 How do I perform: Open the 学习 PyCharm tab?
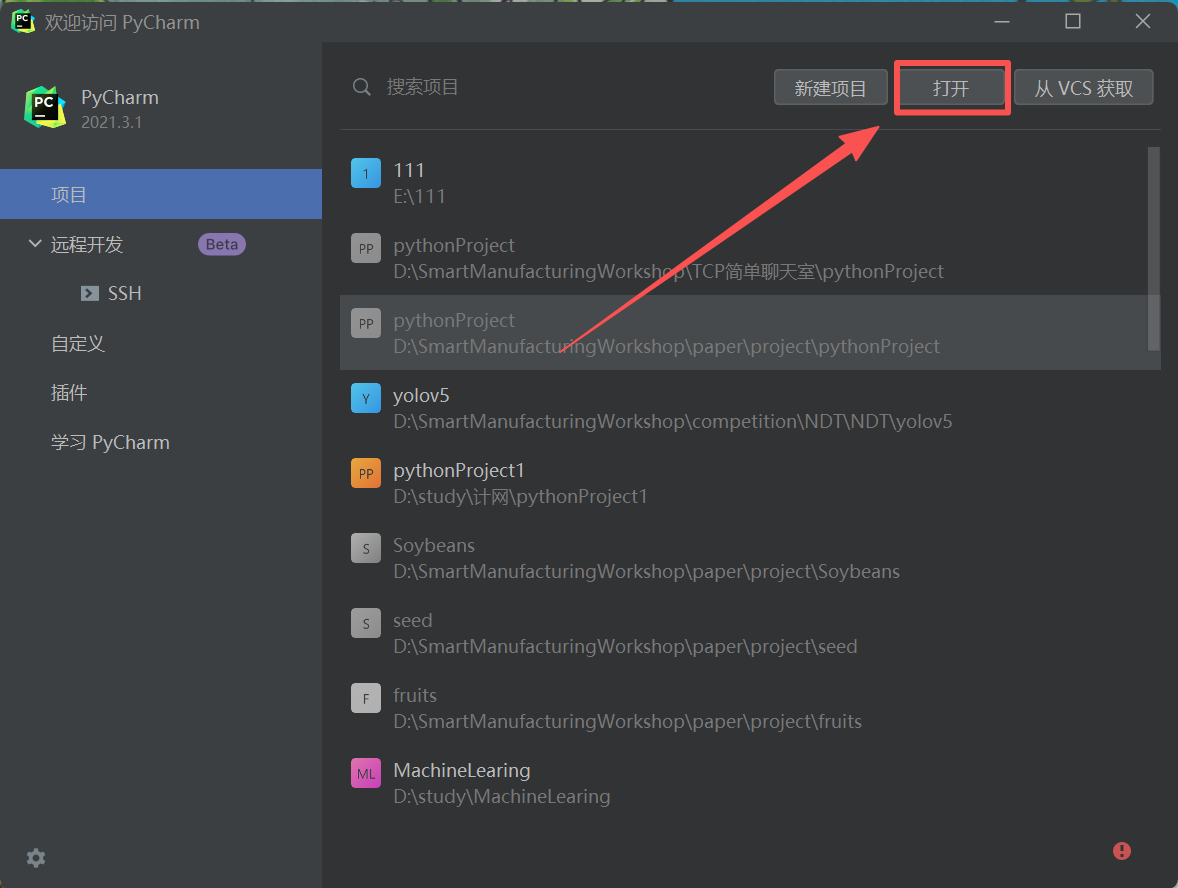tap(110, 442)
